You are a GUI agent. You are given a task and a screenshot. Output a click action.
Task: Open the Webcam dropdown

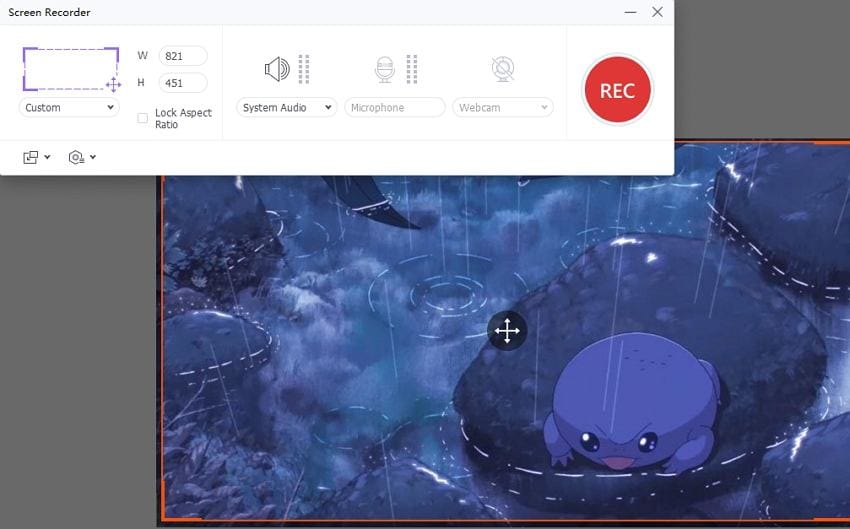pyautogui.click(x=503, y=107)
